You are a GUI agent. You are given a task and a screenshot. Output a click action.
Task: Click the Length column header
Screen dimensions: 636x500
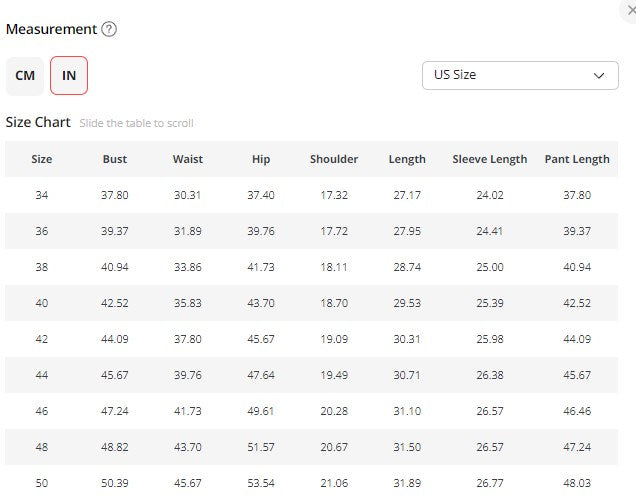[407, 159]
